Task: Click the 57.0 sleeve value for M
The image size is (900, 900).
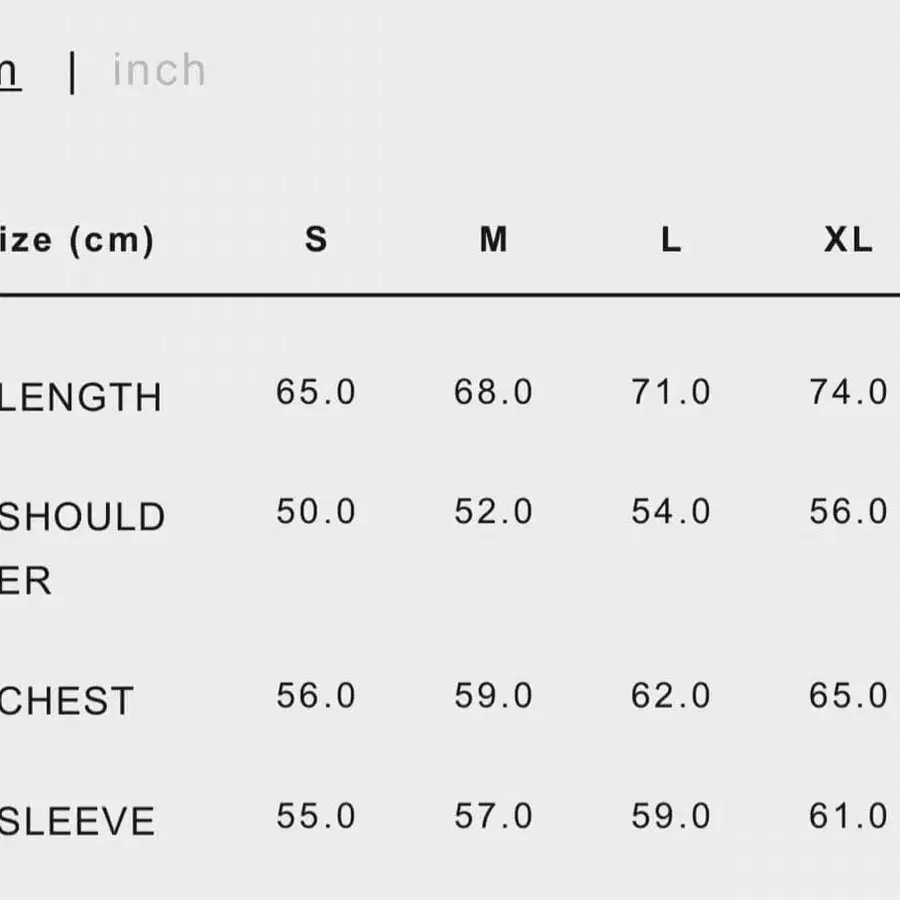Action: (x=493, y=816)
